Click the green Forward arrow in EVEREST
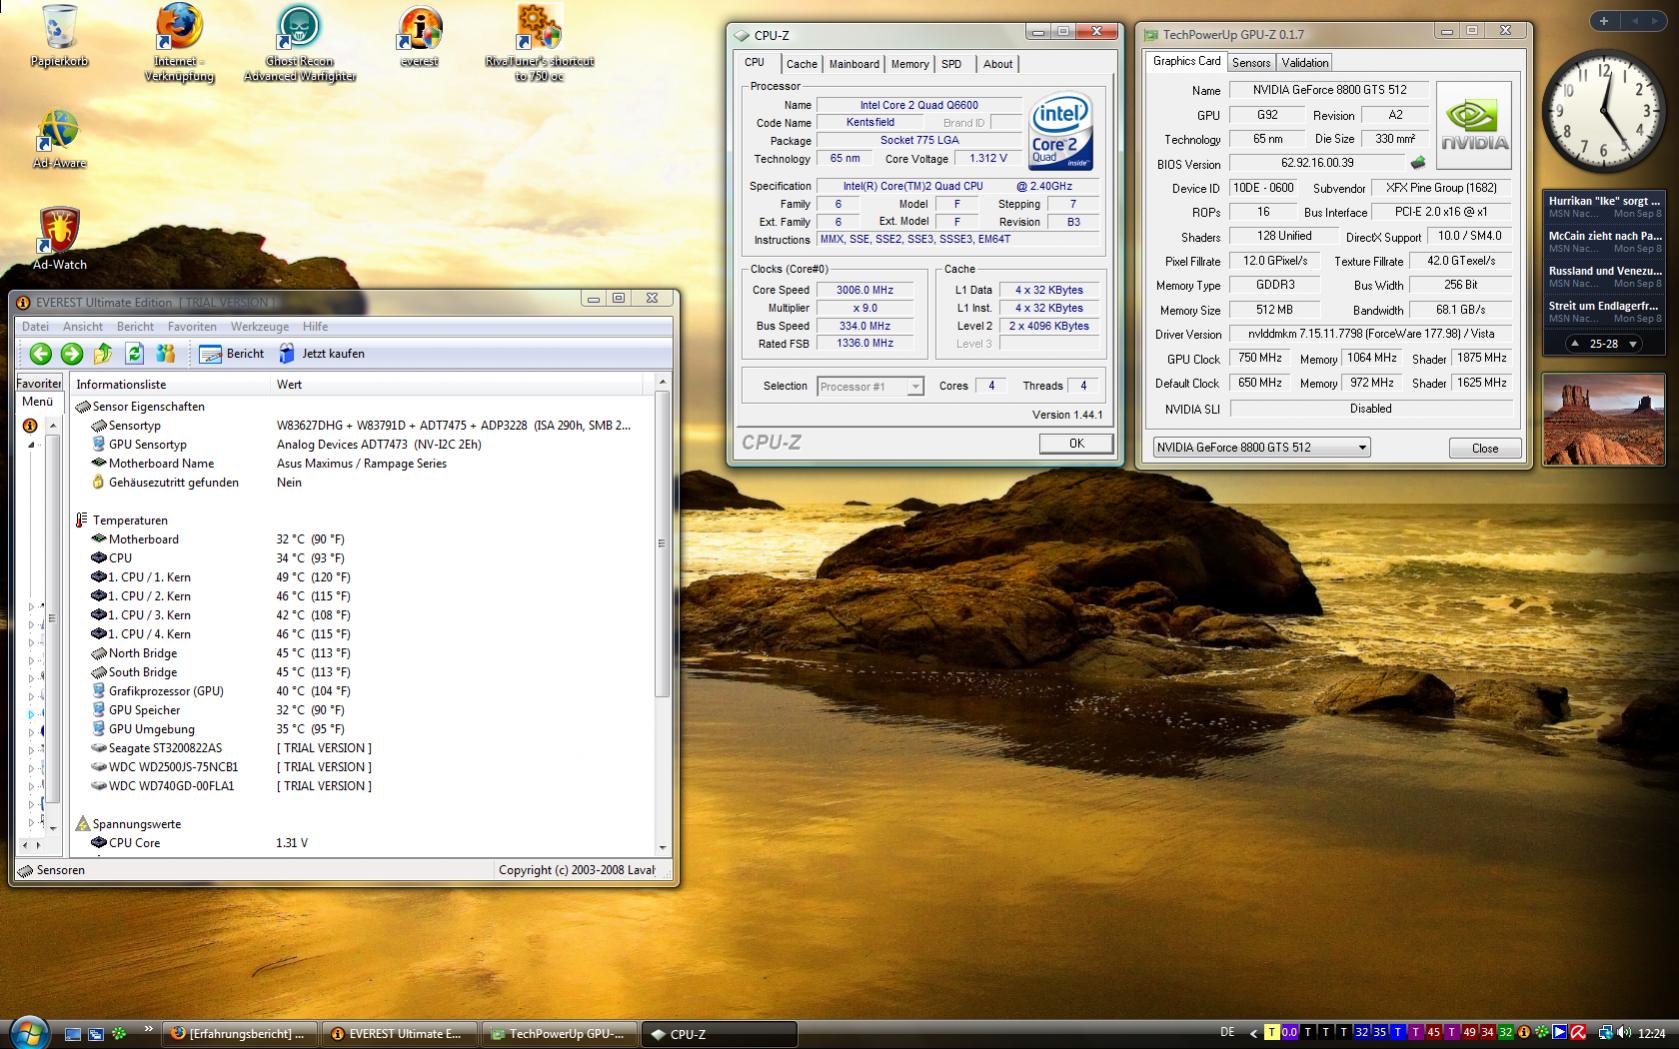 pyautogui.click(x=71, y=353)
